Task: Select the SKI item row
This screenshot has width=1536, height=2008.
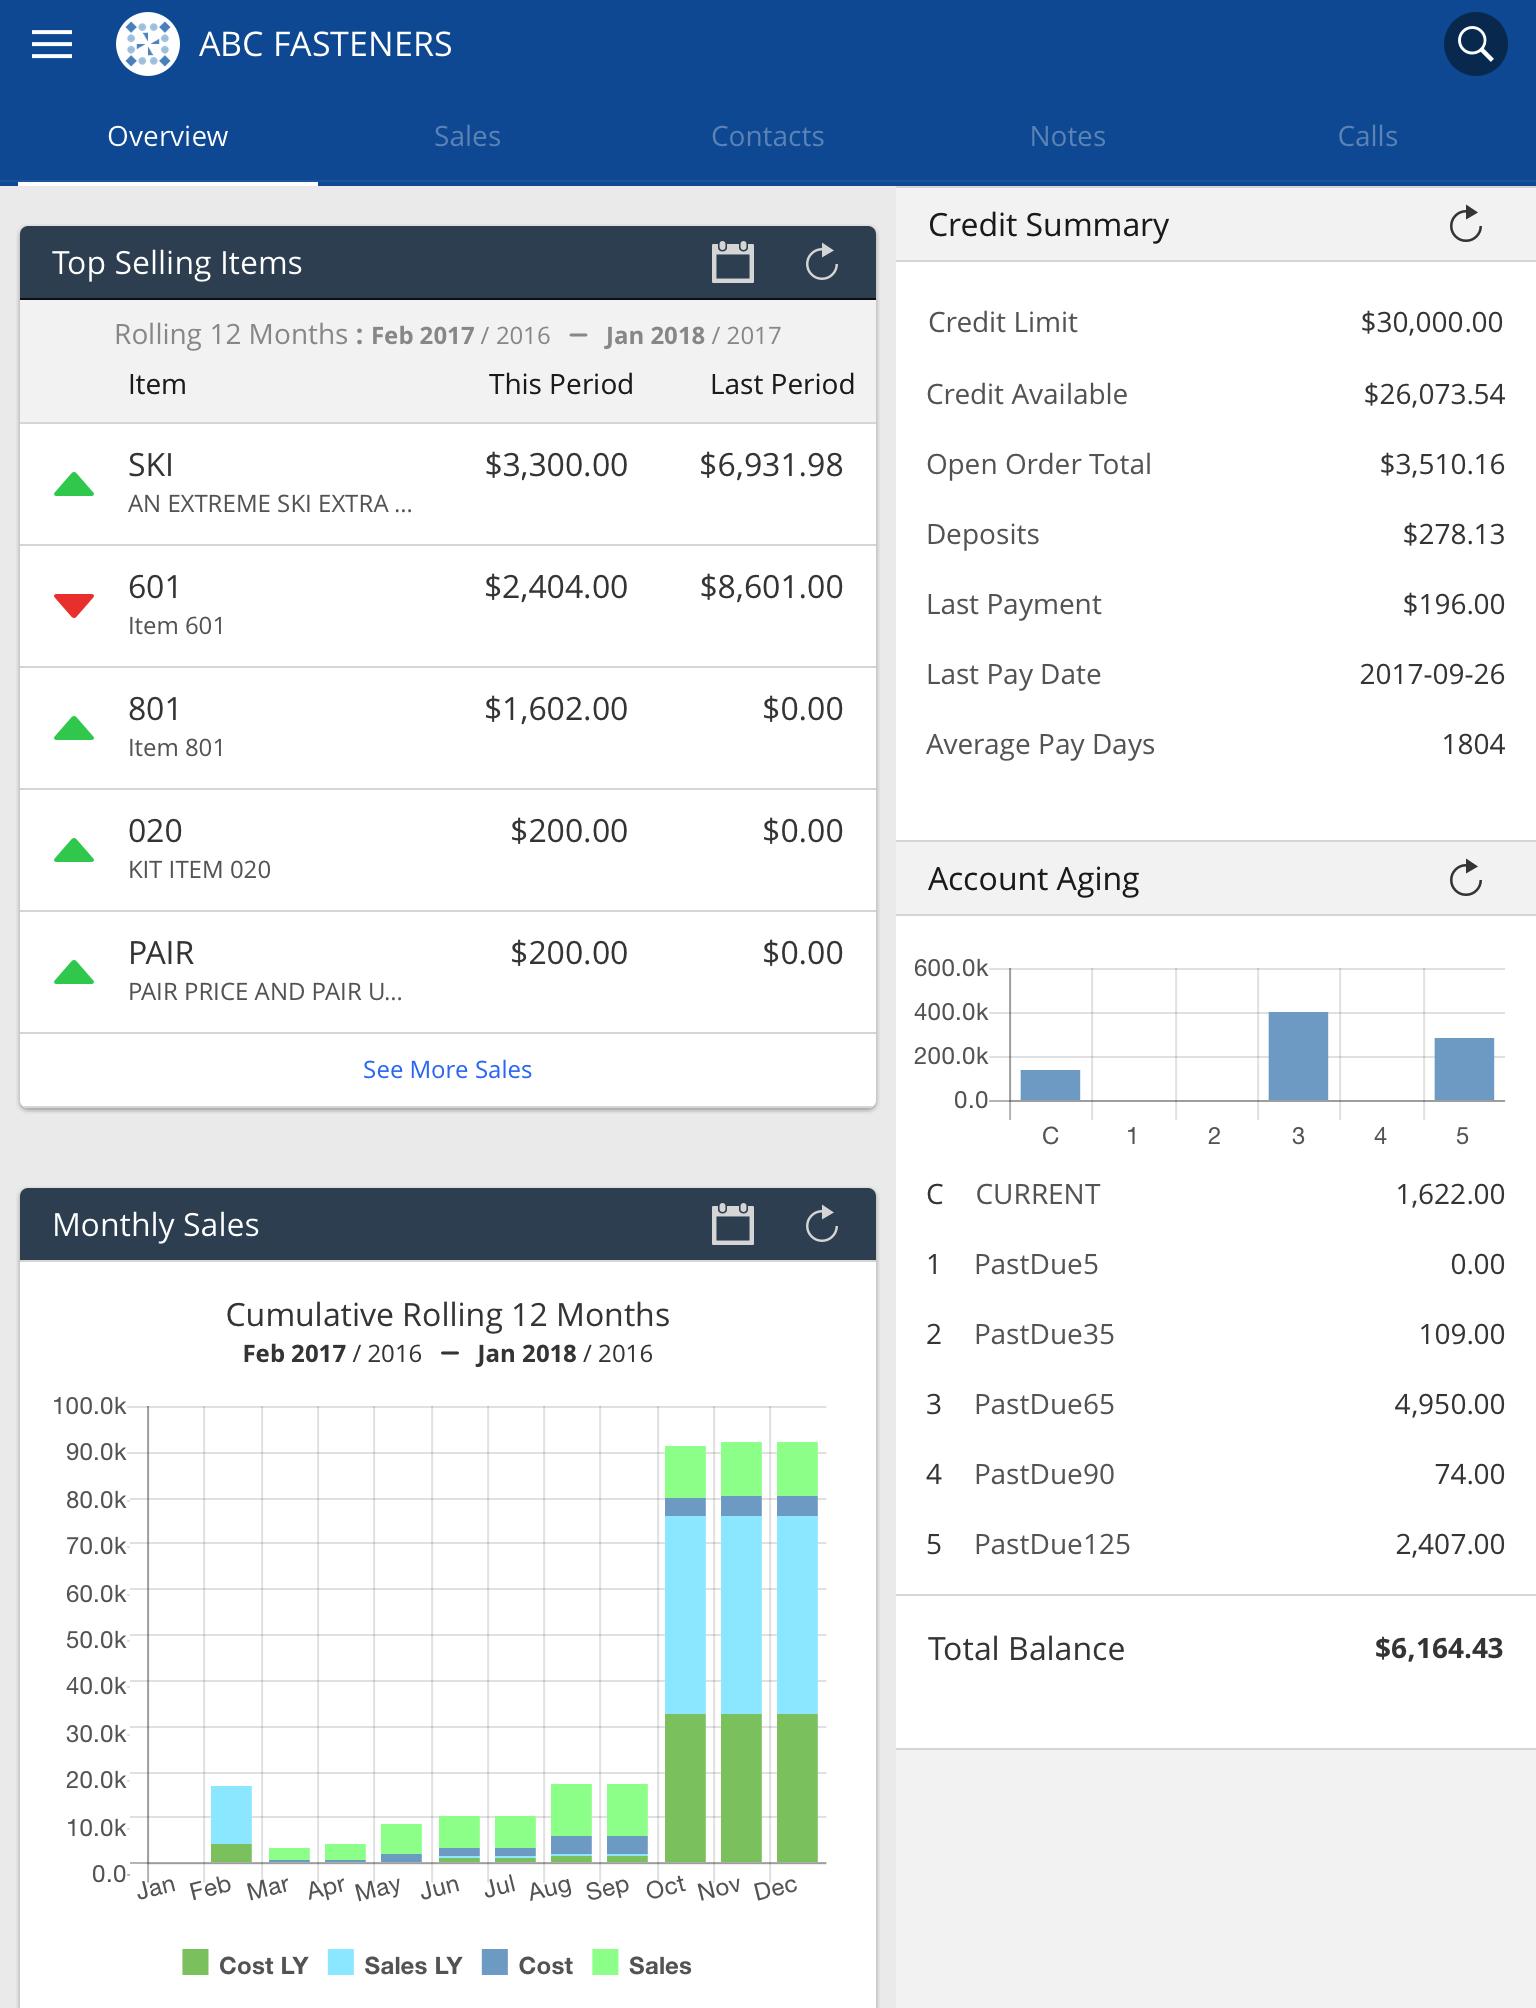Action: pyautogui.click(x=448, y=484)
